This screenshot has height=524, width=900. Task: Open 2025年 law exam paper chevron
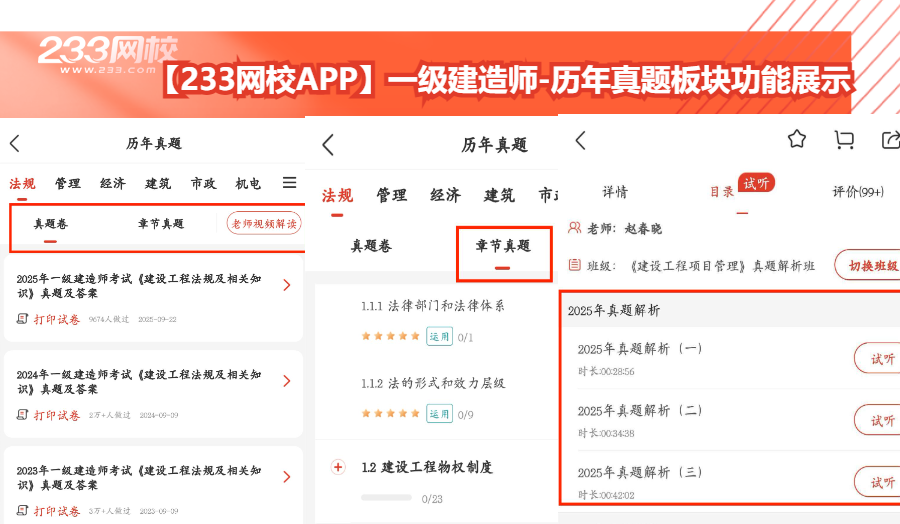pyautogui.click(x=287, y=285)
